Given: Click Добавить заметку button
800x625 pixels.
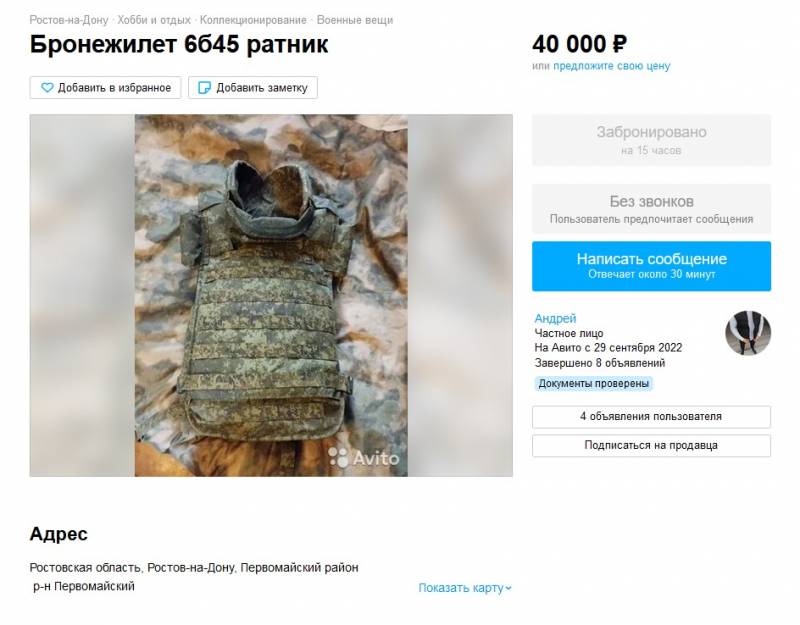Looking at the screenshot, I should 253,88.
